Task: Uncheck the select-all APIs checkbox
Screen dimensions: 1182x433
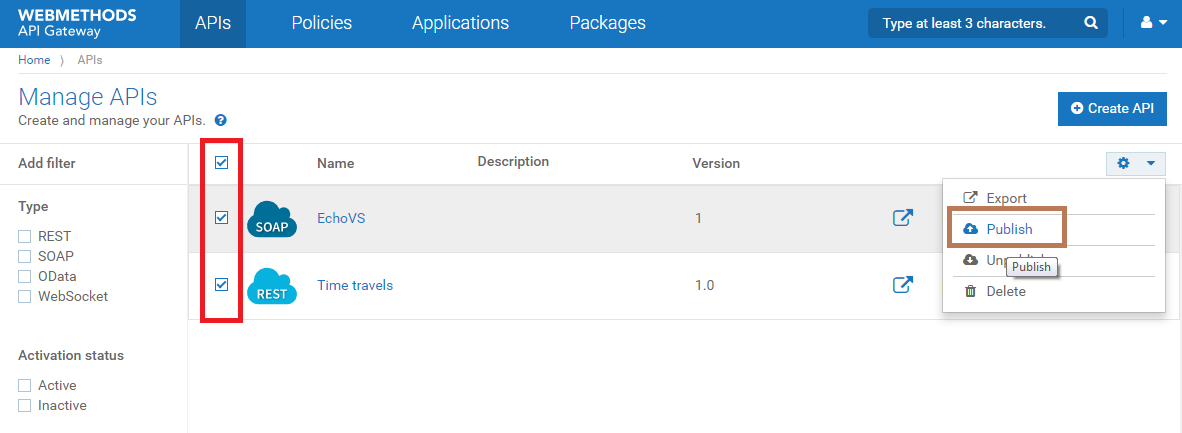Action: click(x=222, y=163)
